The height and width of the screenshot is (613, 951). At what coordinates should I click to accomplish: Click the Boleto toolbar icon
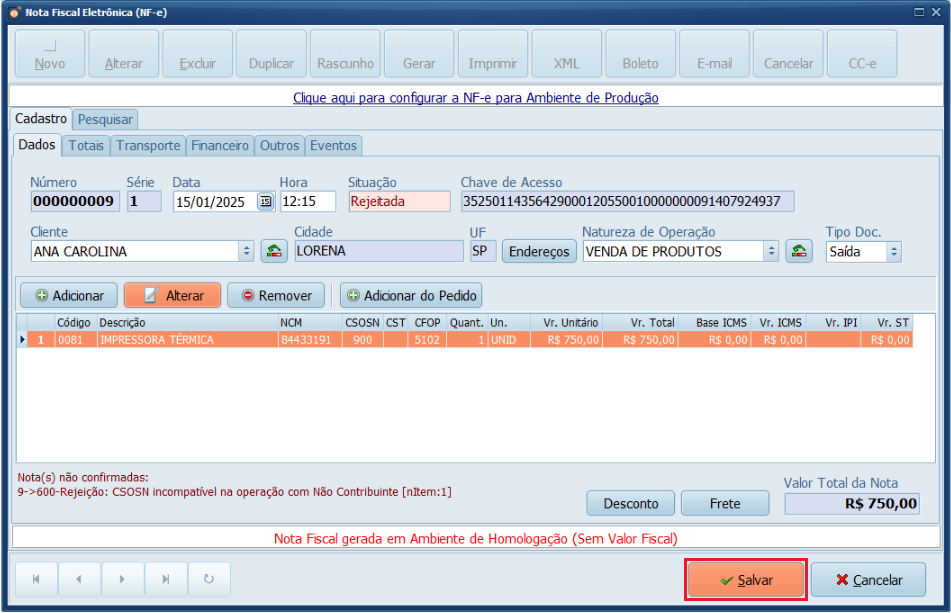(640, 56)
